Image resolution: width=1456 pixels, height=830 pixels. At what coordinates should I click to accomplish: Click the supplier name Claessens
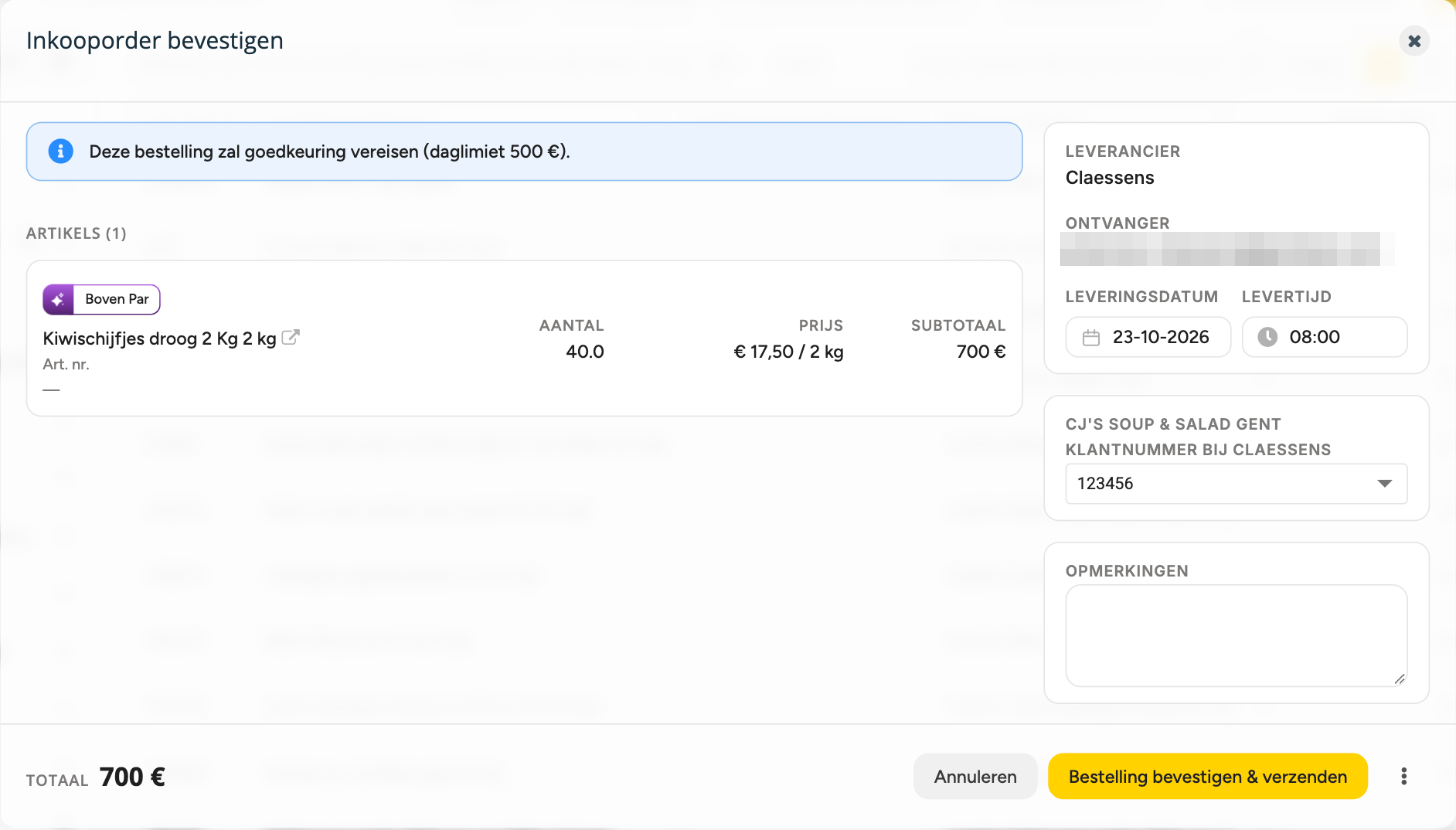tap(1110, 178)
